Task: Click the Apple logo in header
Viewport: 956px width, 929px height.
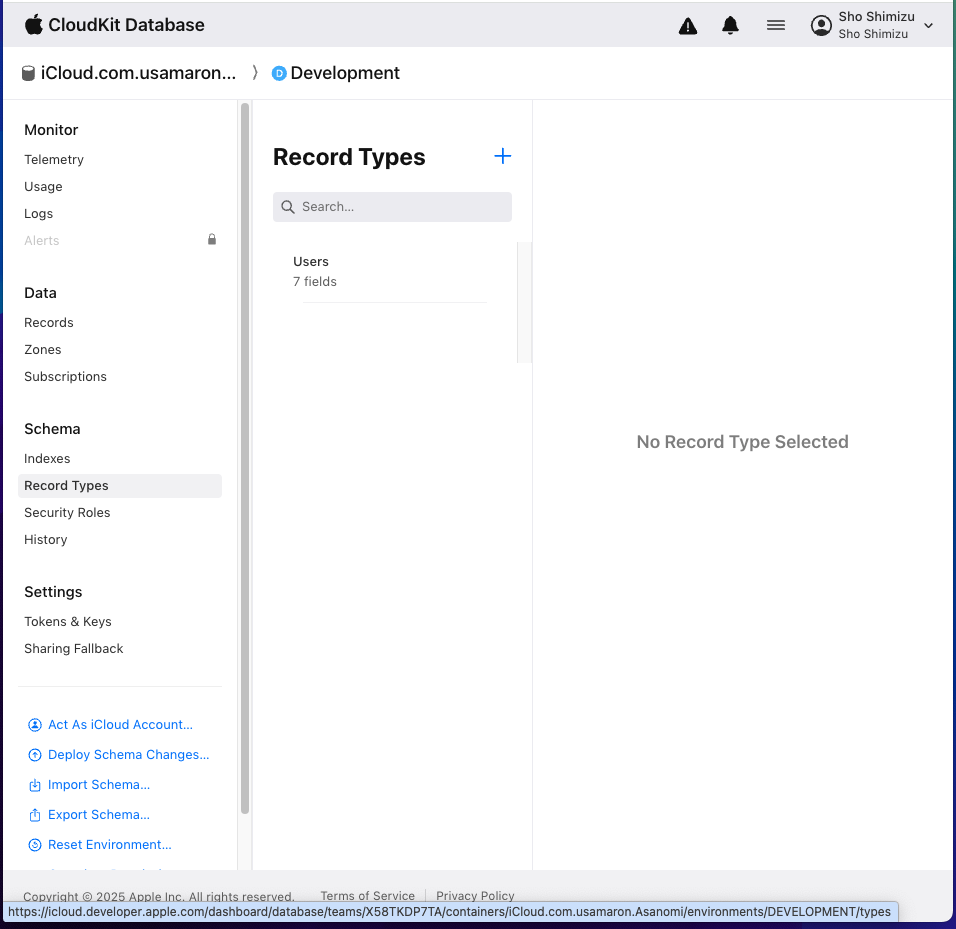Action: [34, 25]
